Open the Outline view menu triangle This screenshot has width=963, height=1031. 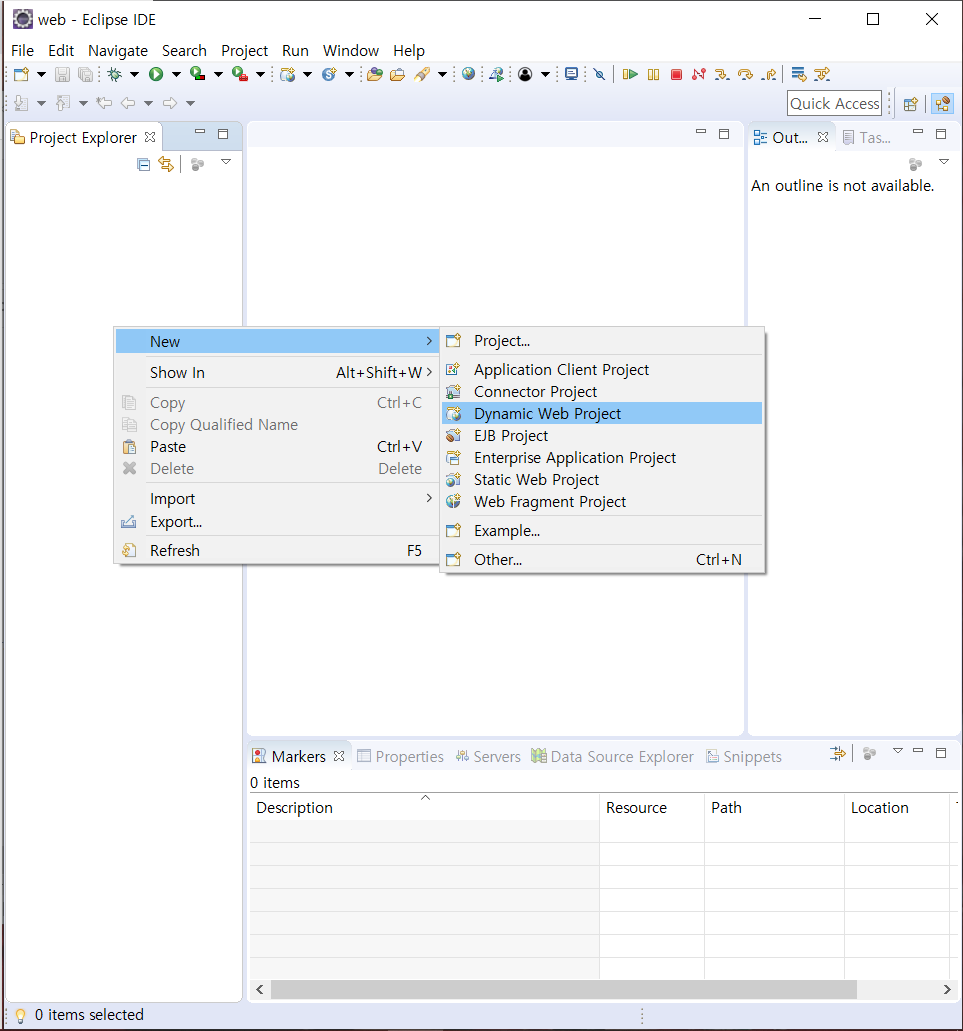(944, 162)
